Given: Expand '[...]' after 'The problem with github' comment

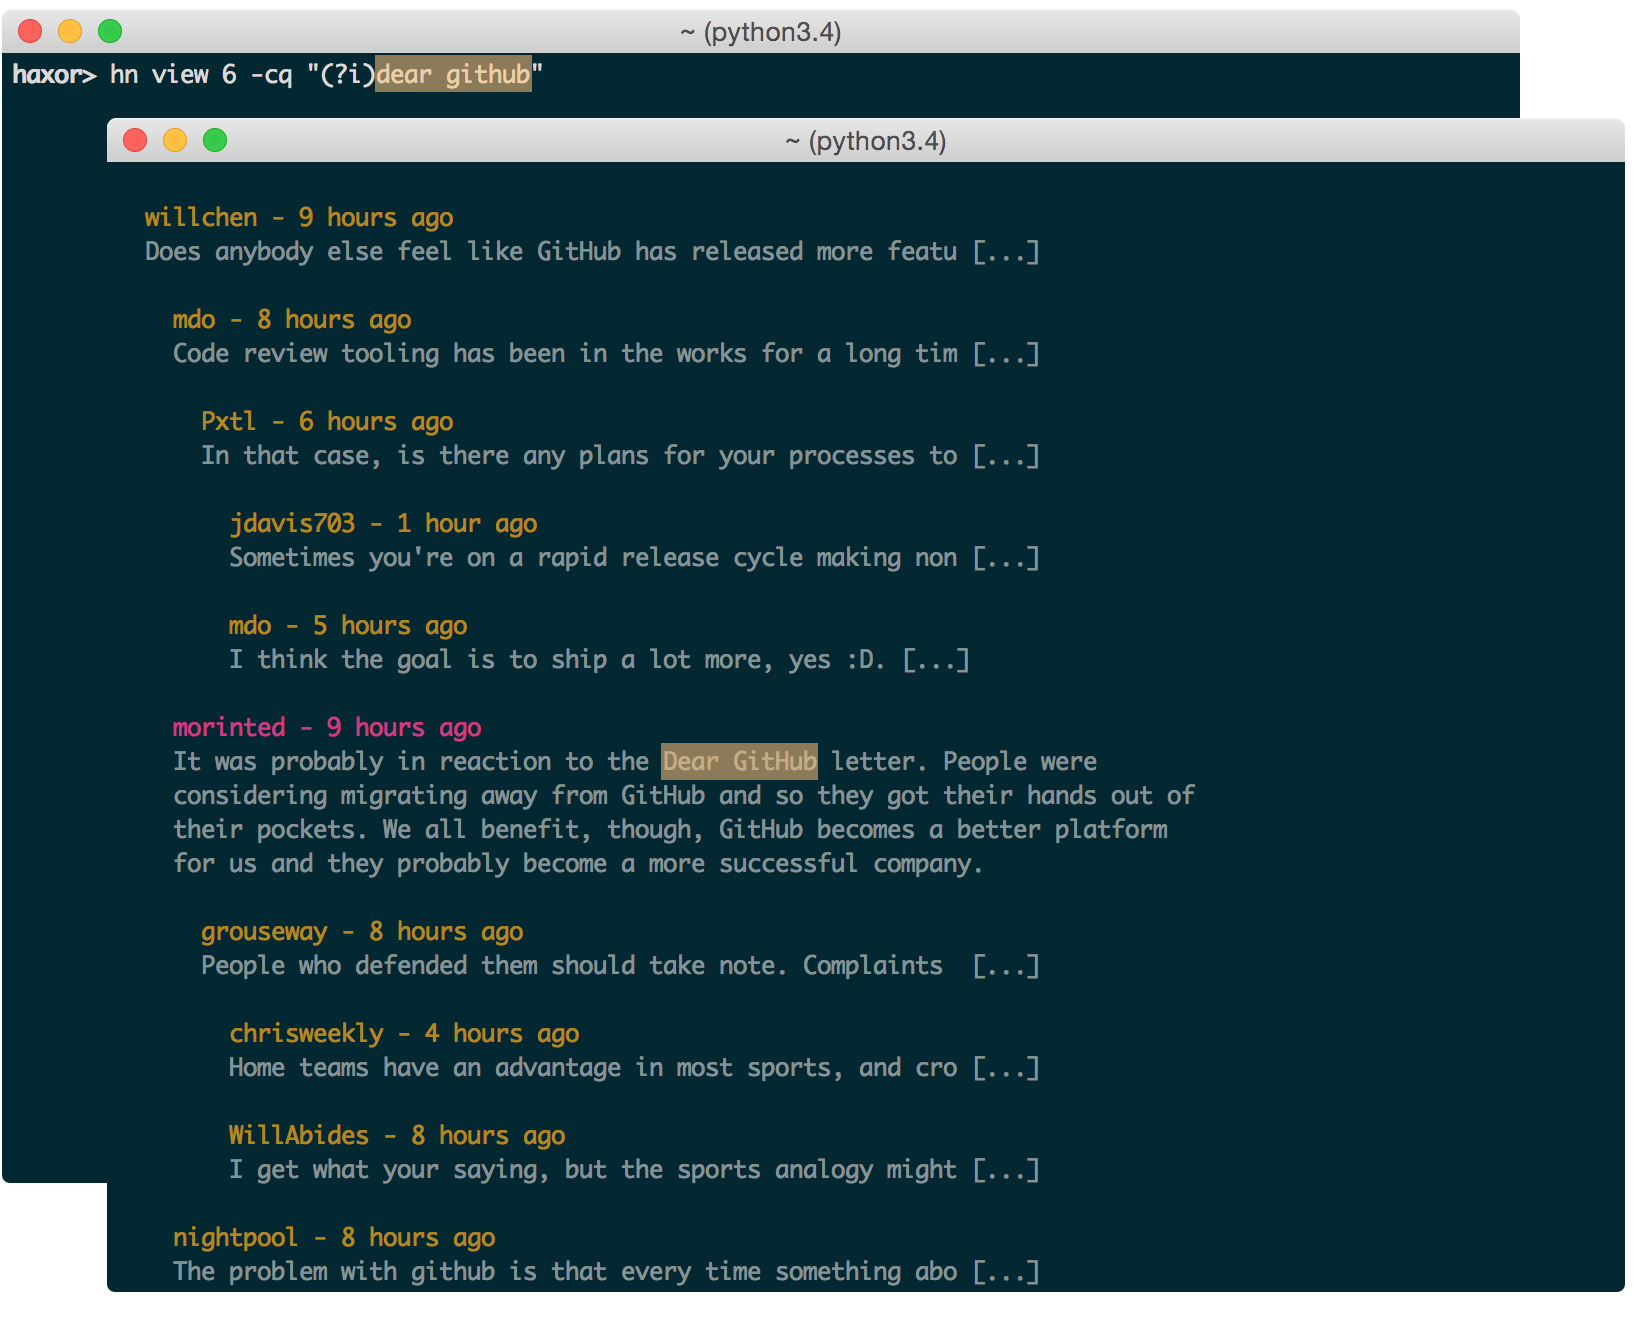Looking at the screenshot, I should point(1006,1272).
